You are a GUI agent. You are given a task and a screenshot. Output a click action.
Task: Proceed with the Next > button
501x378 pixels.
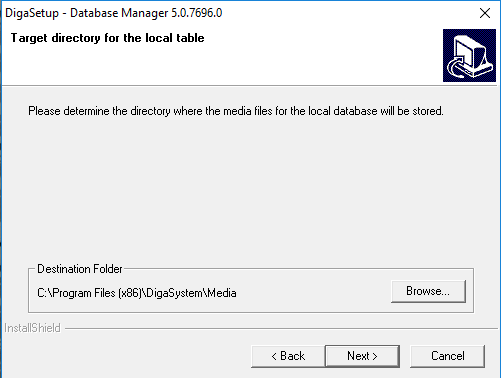pos(362,356)
